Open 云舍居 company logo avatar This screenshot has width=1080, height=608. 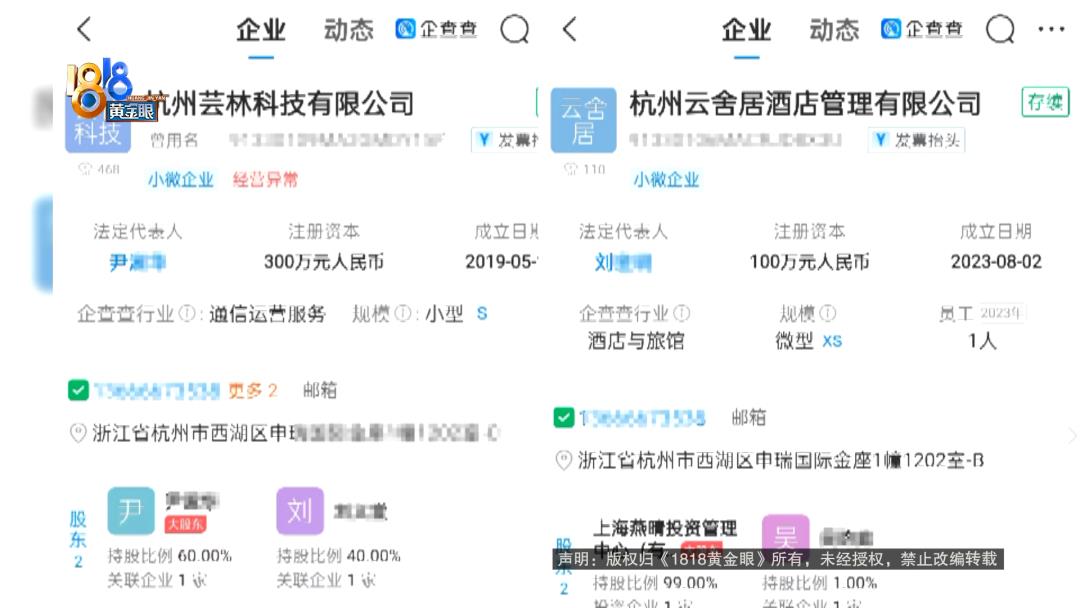[x=583, y=120]
